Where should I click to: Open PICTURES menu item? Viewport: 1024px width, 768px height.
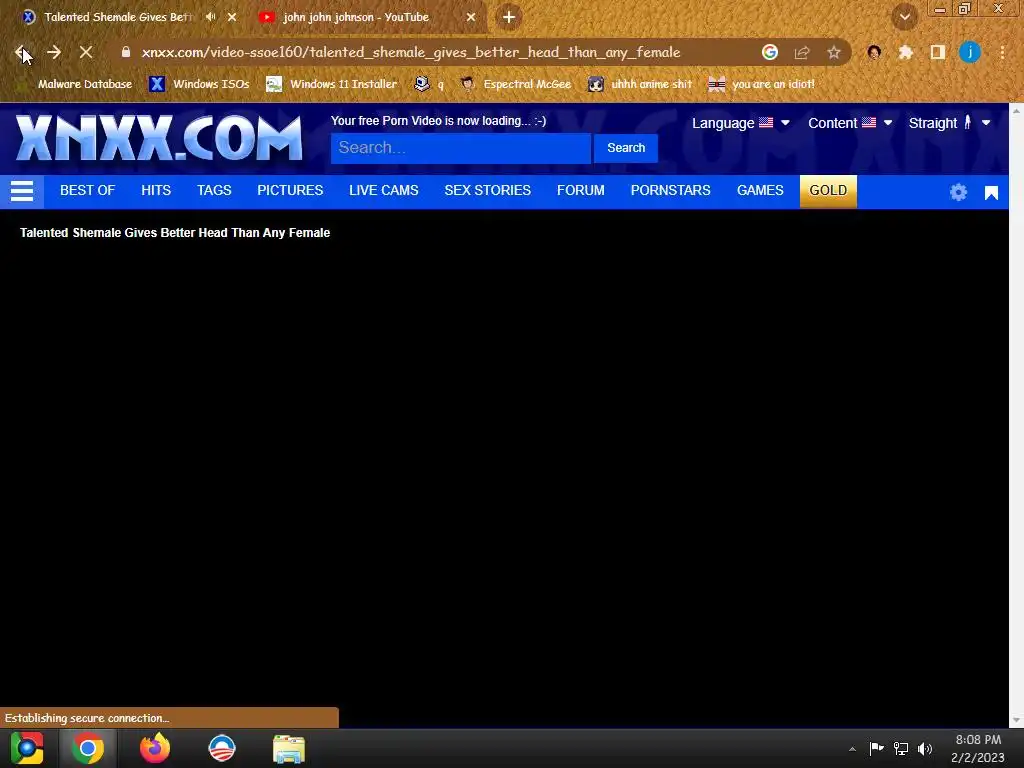coord(290,191)
